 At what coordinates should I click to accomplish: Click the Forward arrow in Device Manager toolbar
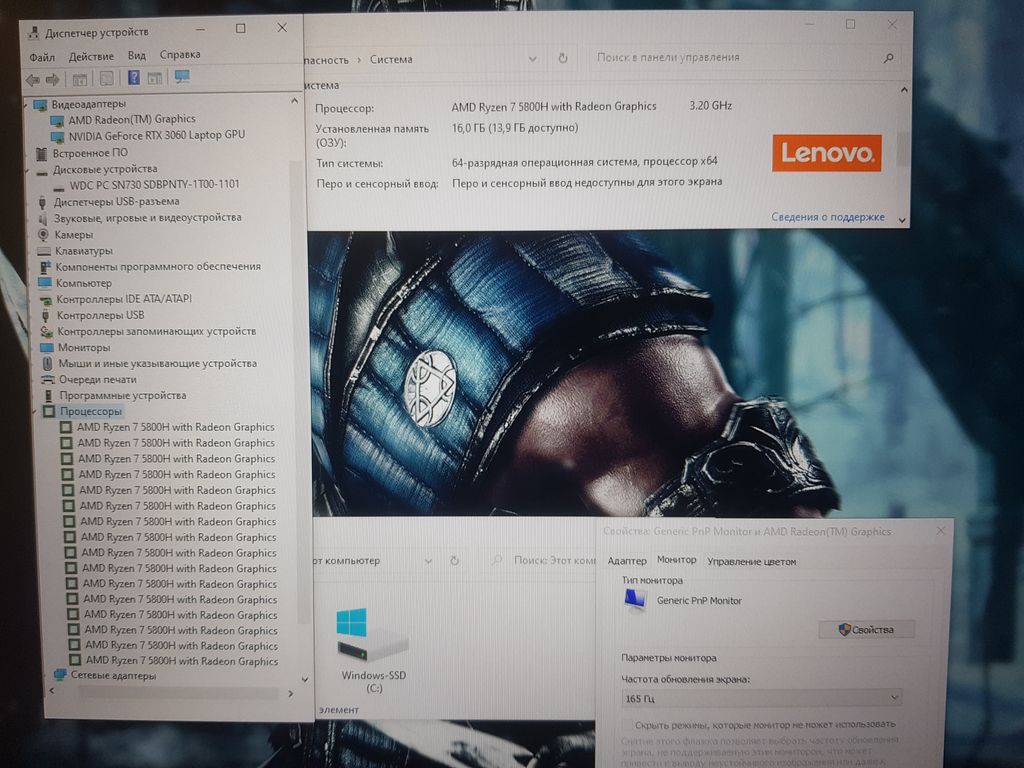click(x=52, y=79)
